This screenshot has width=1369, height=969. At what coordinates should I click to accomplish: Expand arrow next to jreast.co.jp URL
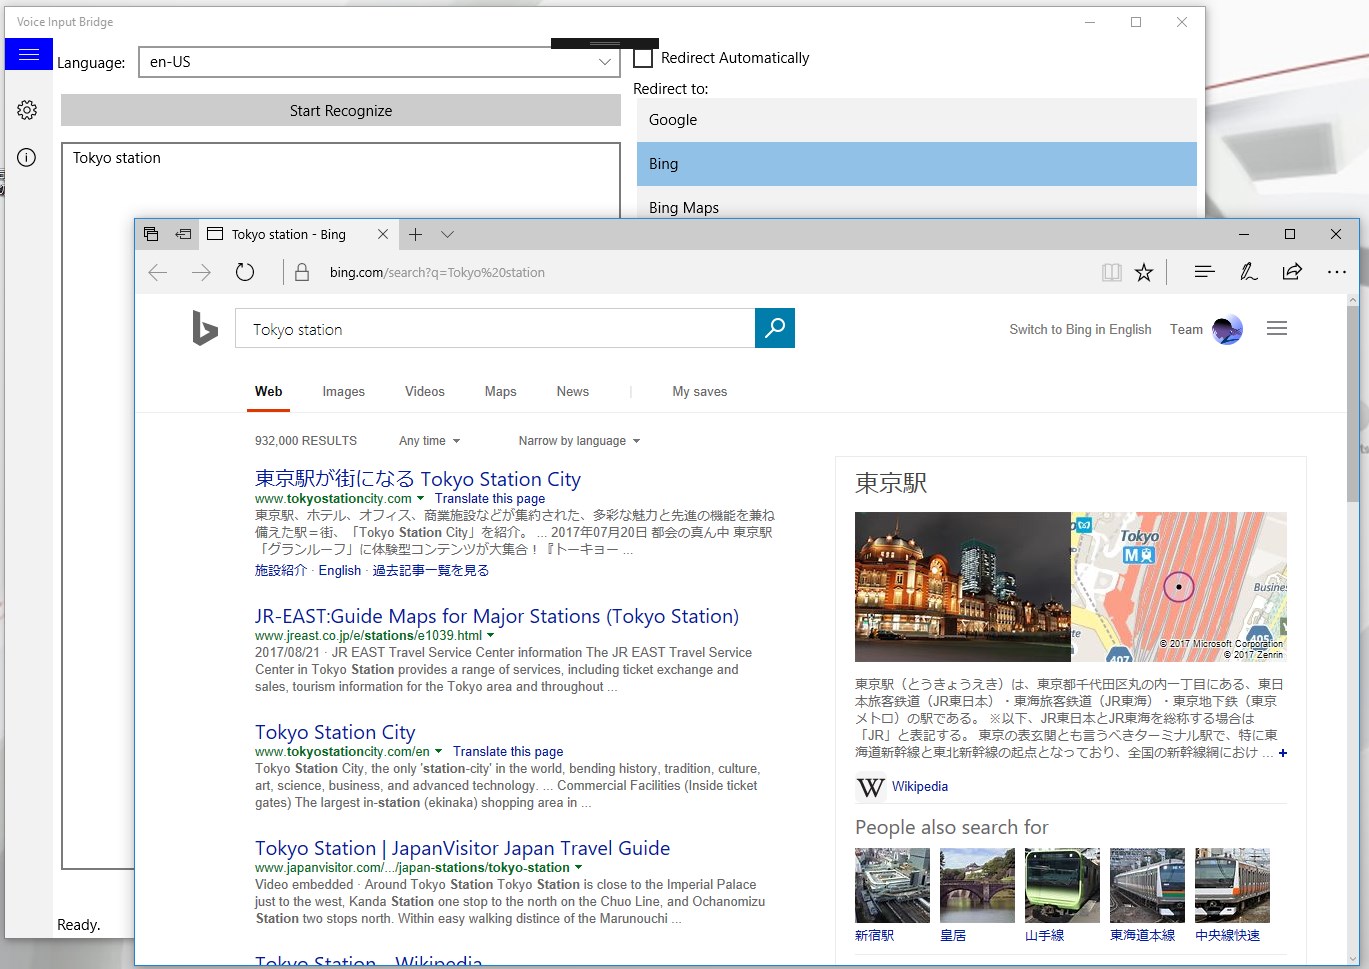pos(490,636)
